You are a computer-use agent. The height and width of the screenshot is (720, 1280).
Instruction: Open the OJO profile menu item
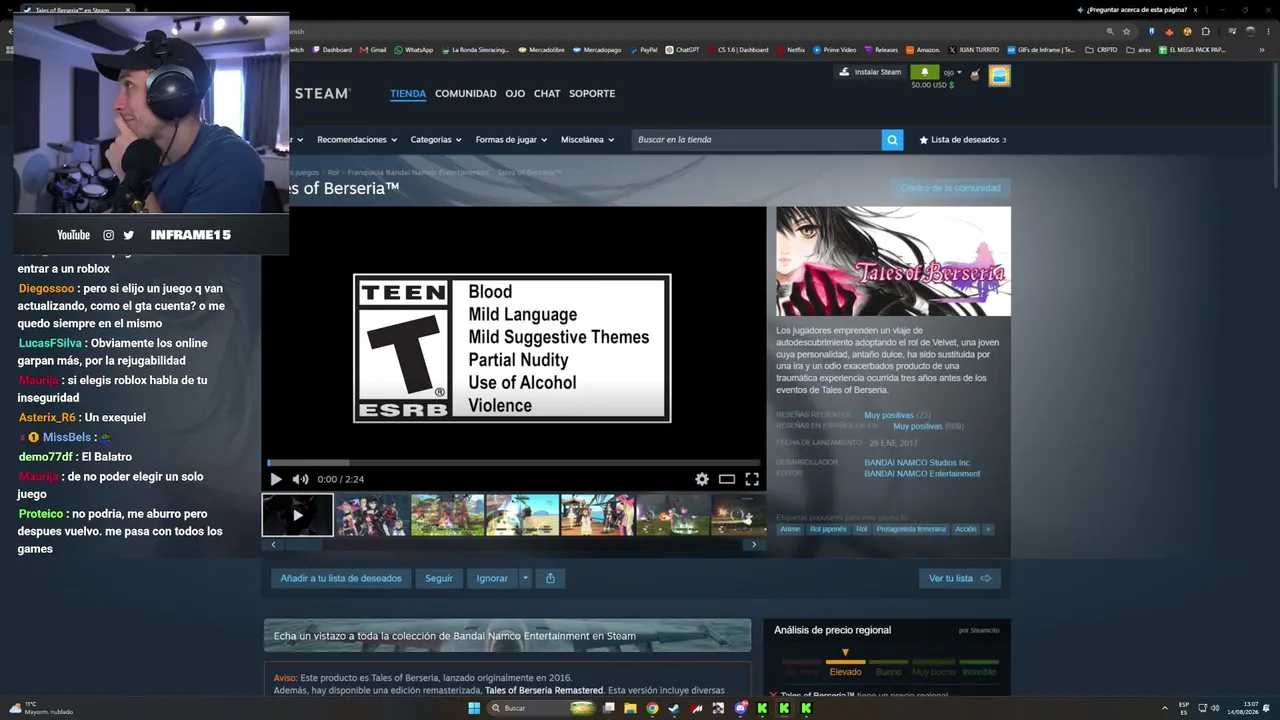[x=515, y=94]
